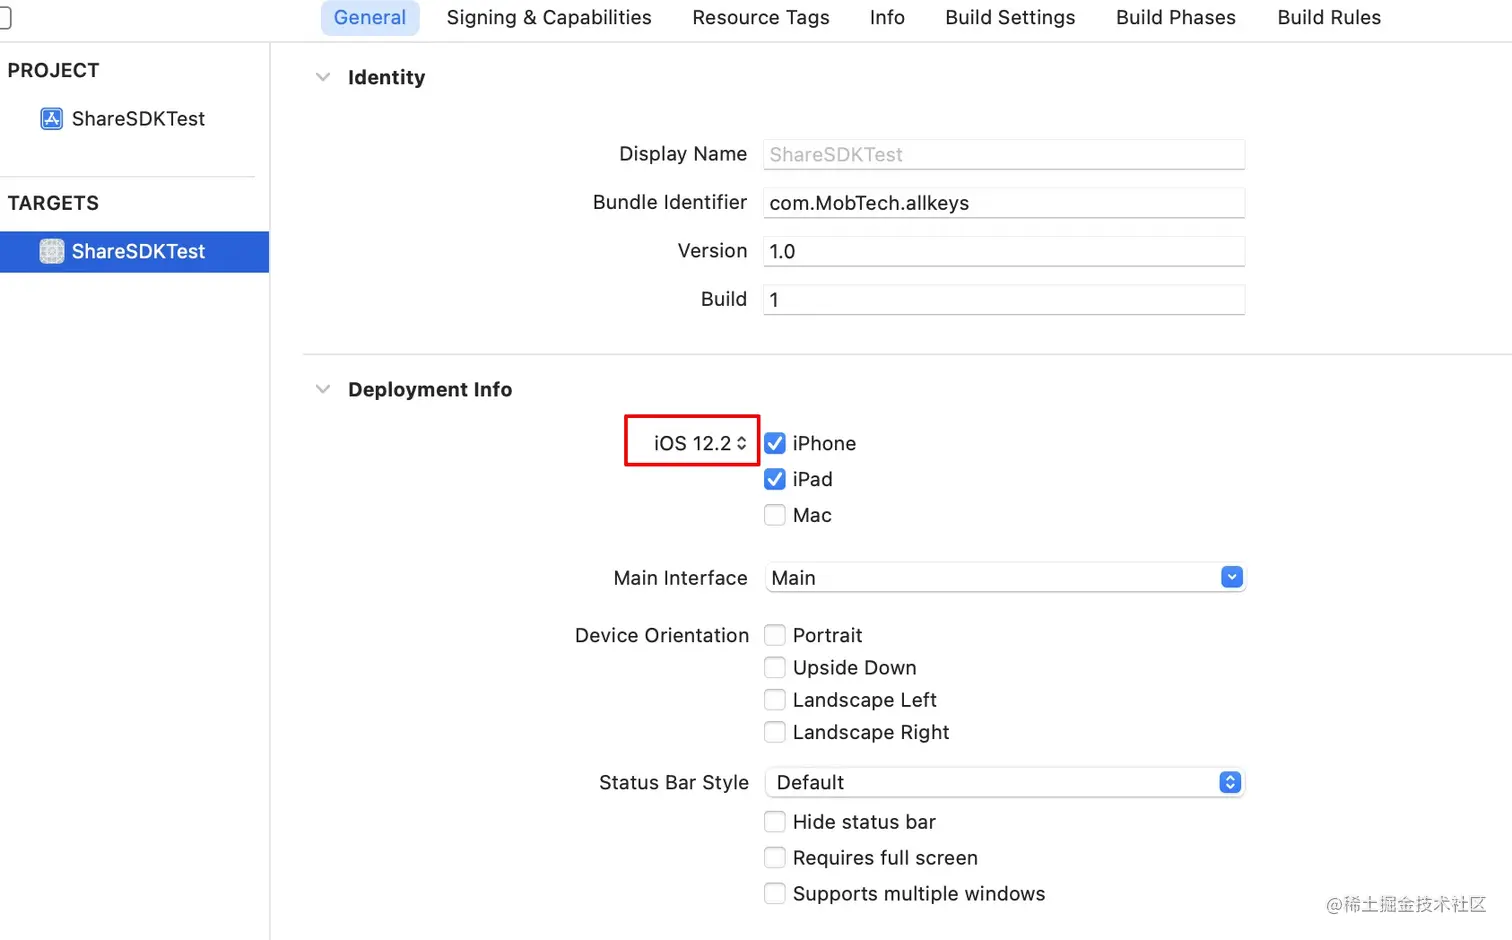This screenshot has height=940, width=1512.
Task: Open the Signing & Capabilities tab
Action: 549,18
